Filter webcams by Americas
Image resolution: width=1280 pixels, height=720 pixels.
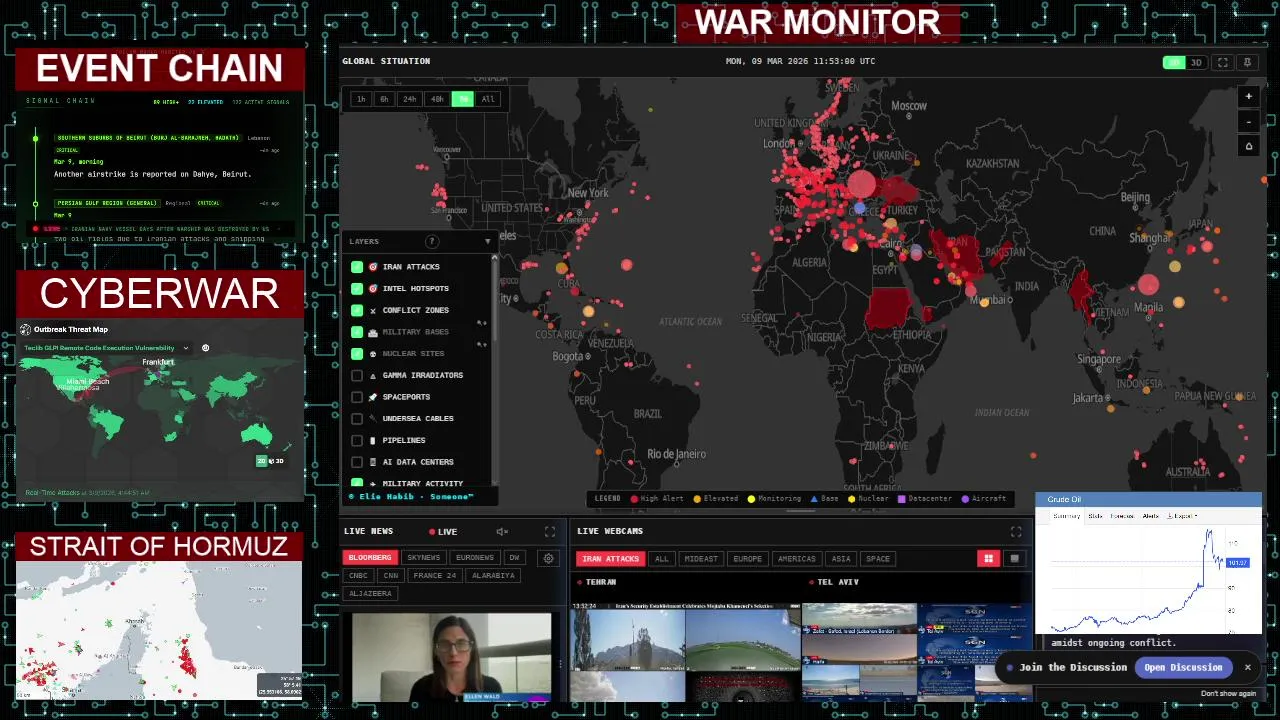click(x=796, y=559)
